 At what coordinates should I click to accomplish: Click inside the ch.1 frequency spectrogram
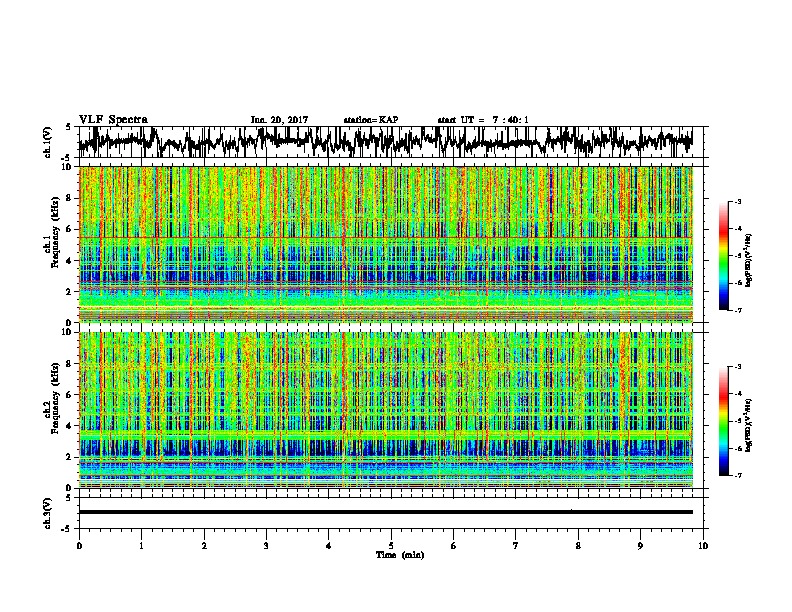(385, 244)
